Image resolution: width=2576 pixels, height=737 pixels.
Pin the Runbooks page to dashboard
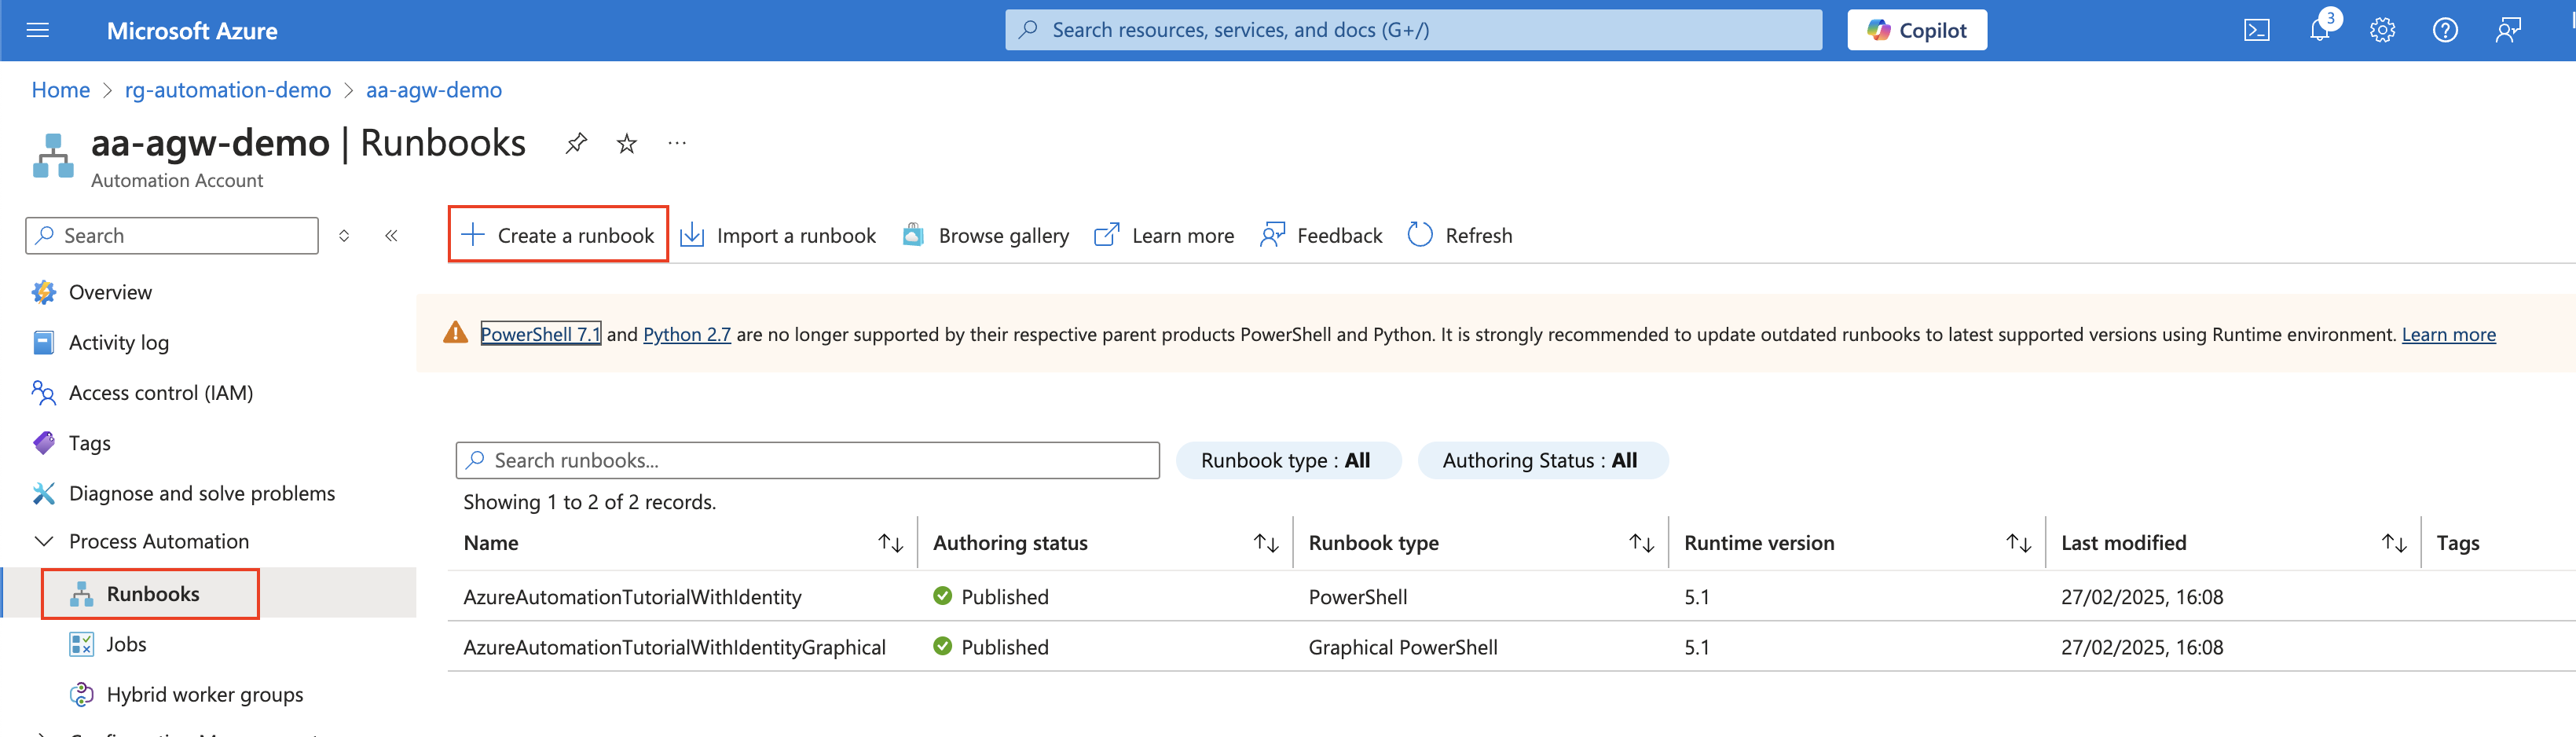(576, 143)
